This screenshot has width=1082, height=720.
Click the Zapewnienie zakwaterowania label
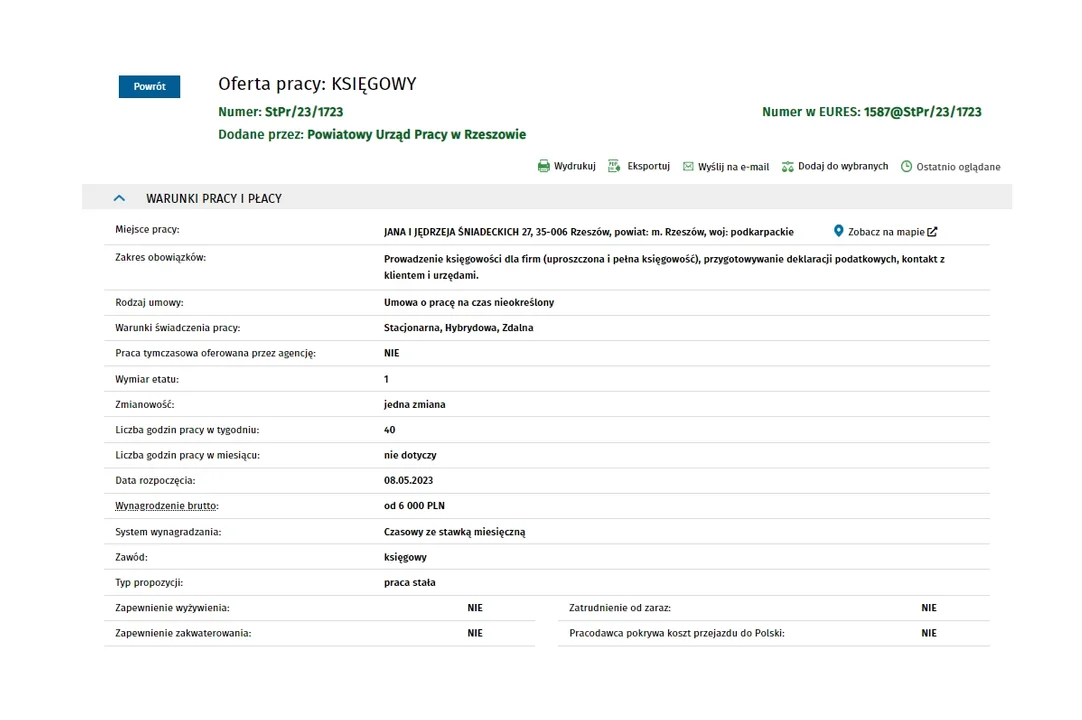(x=183, y=633)
